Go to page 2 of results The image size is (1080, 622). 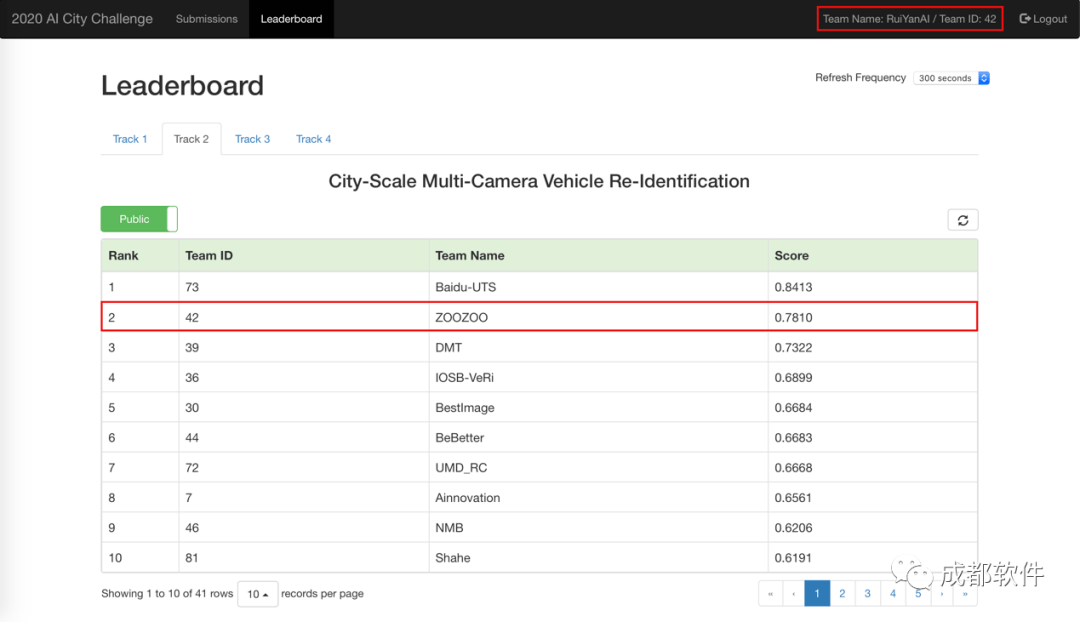coord(842,594)
